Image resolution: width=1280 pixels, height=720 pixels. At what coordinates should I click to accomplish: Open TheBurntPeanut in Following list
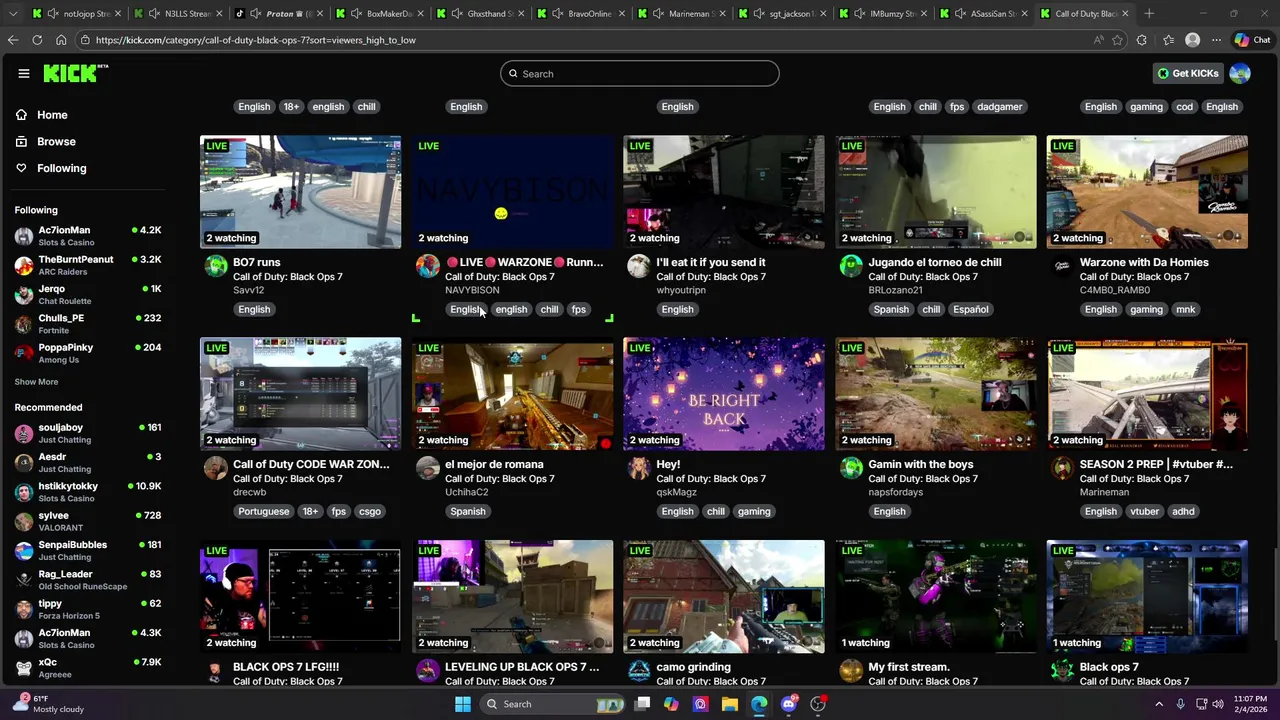point(88,265)
